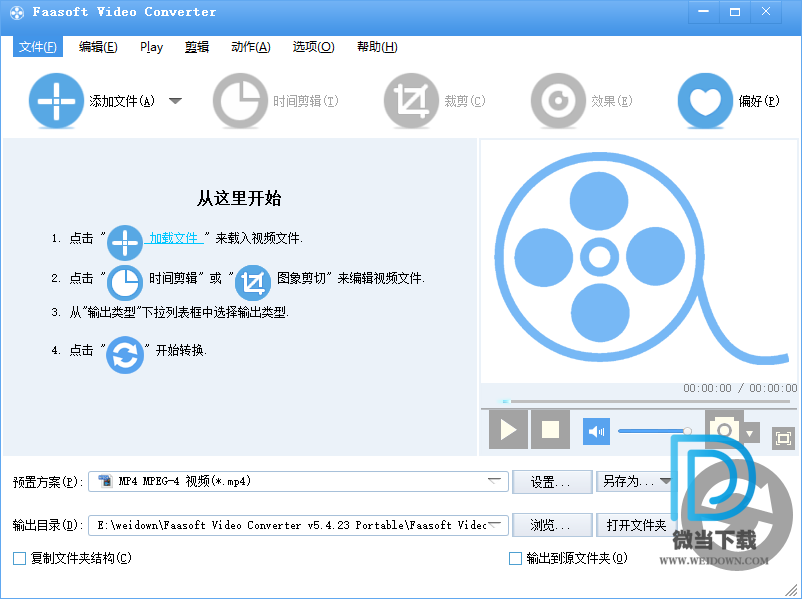Image resolution: width=802 pixels, height=599 pixels.
Task: Click the plus icon in step 1 of the guide
Action: 125,242
